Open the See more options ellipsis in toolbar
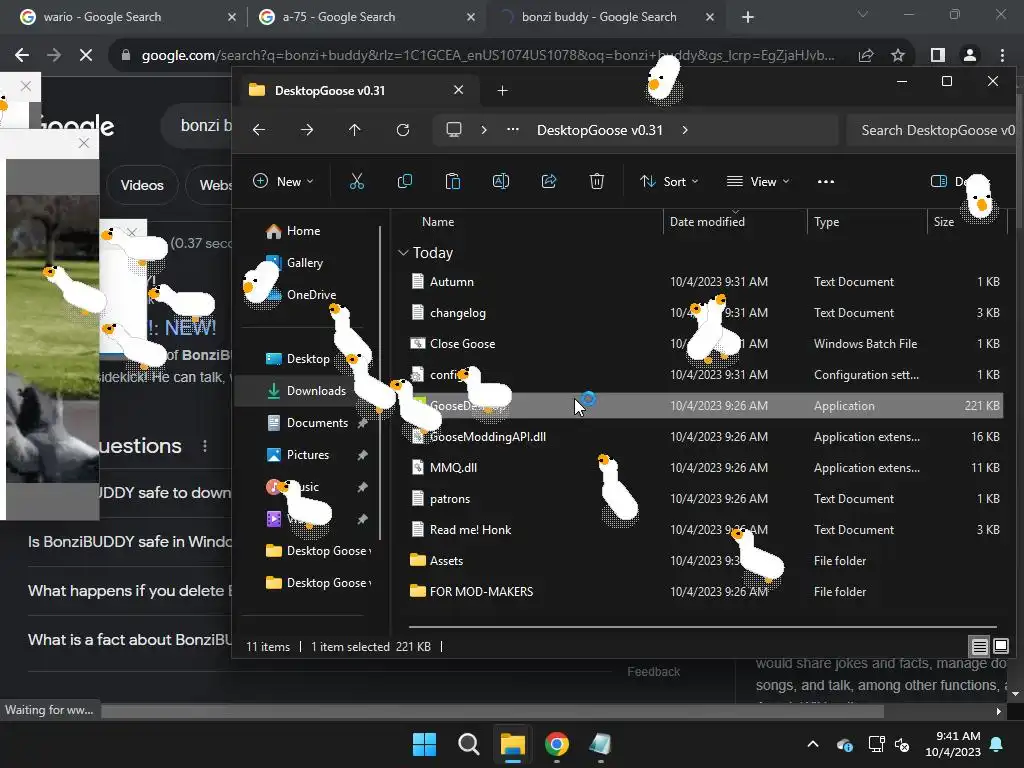Viewport: 1024px width, 768px height. click(x=826, y=182)
